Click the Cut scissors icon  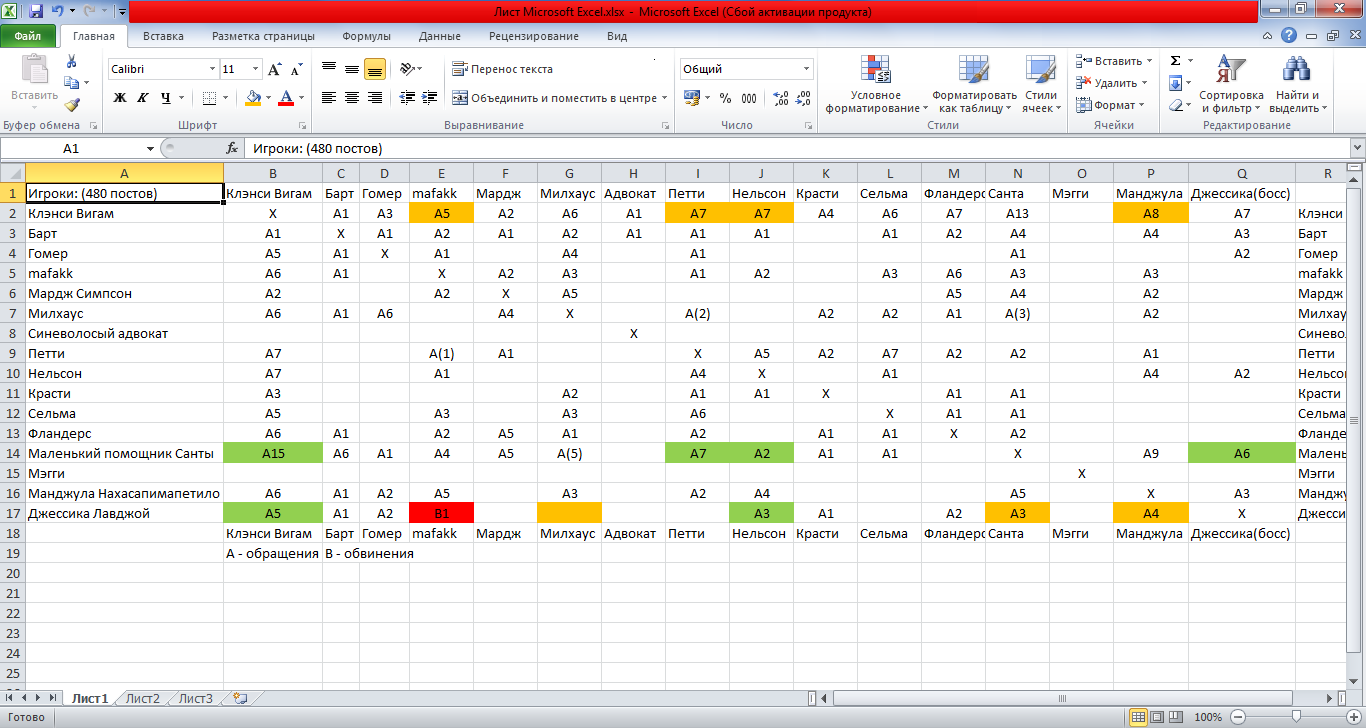(x=72, y=63)
